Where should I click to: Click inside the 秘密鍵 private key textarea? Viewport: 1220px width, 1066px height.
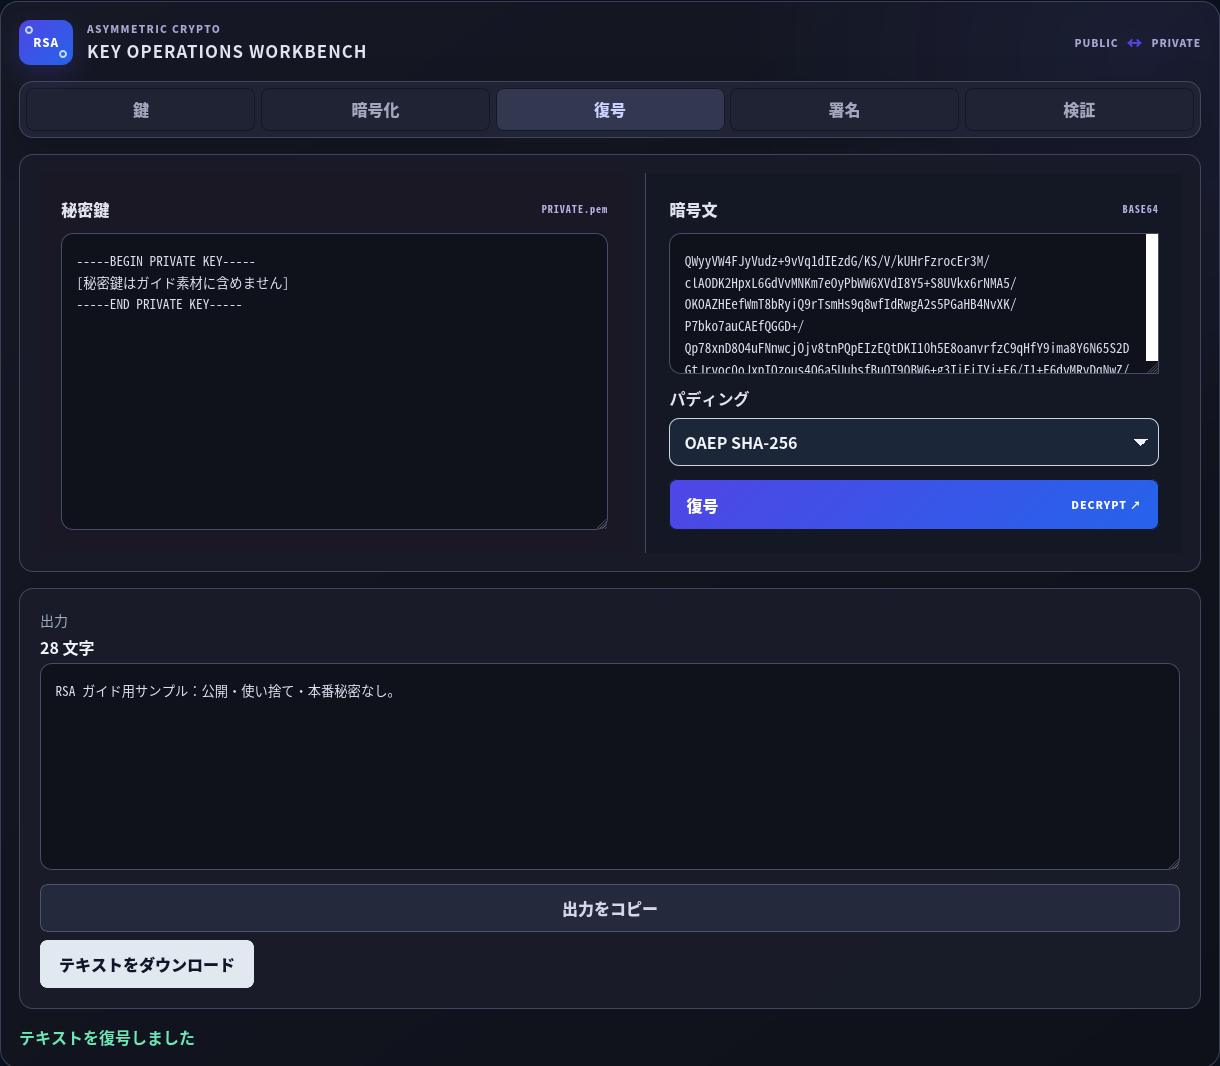coord(334,381)
